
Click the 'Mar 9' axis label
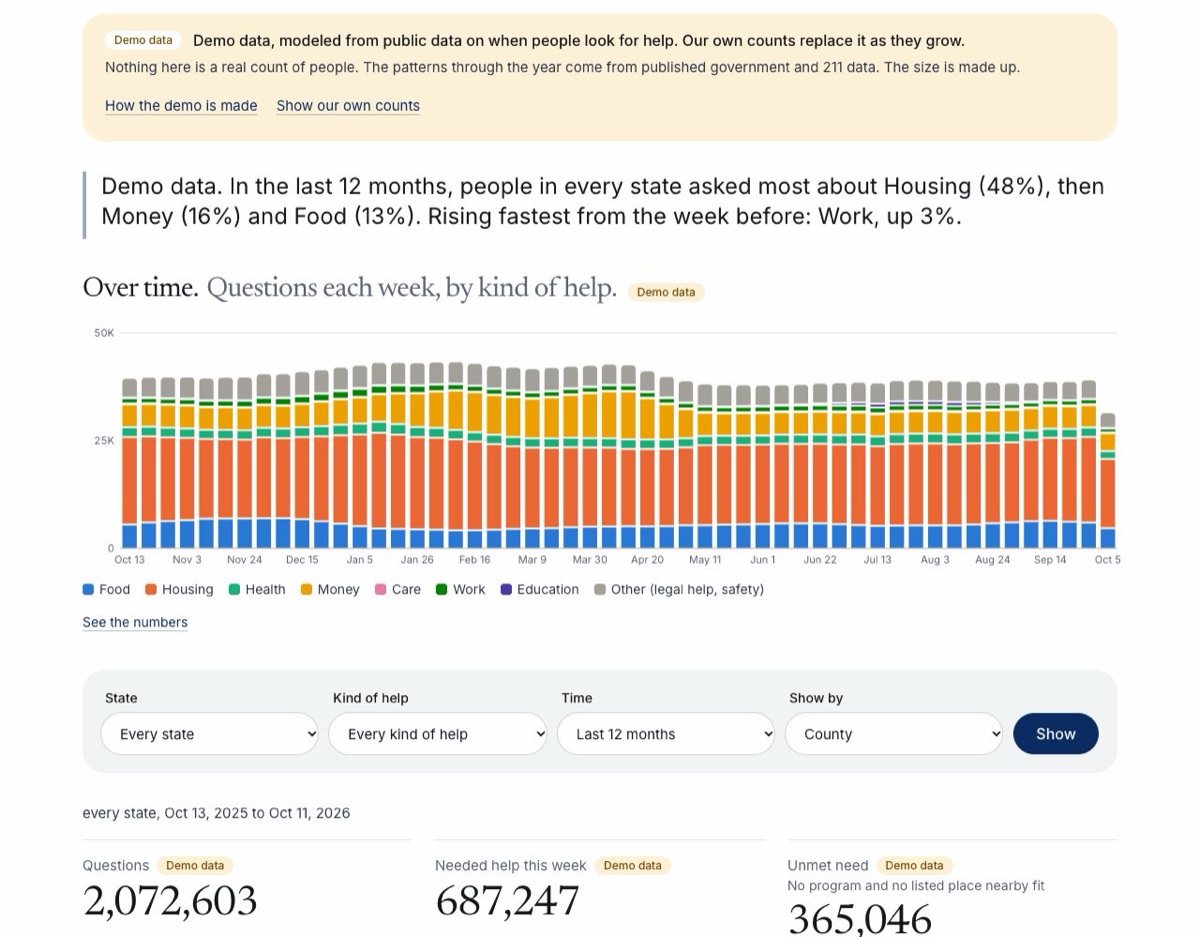532,560
